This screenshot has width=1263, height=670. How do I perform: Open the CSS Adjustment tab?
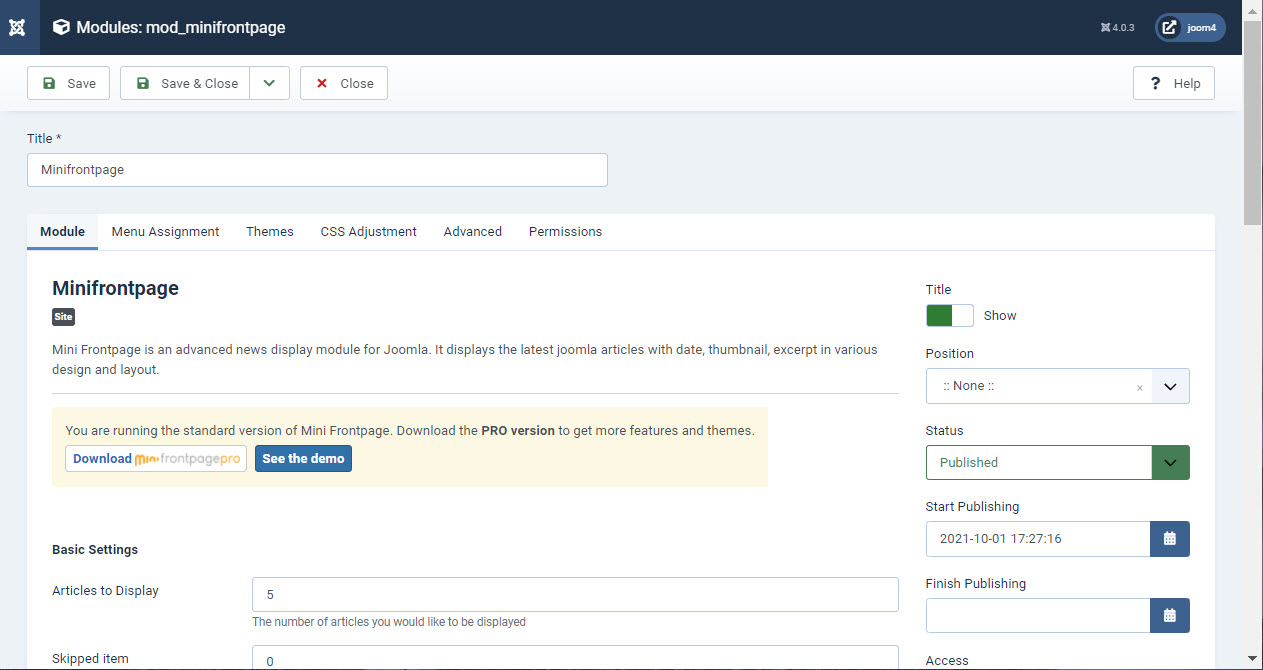pyautogui.click(x=368, y=231)
